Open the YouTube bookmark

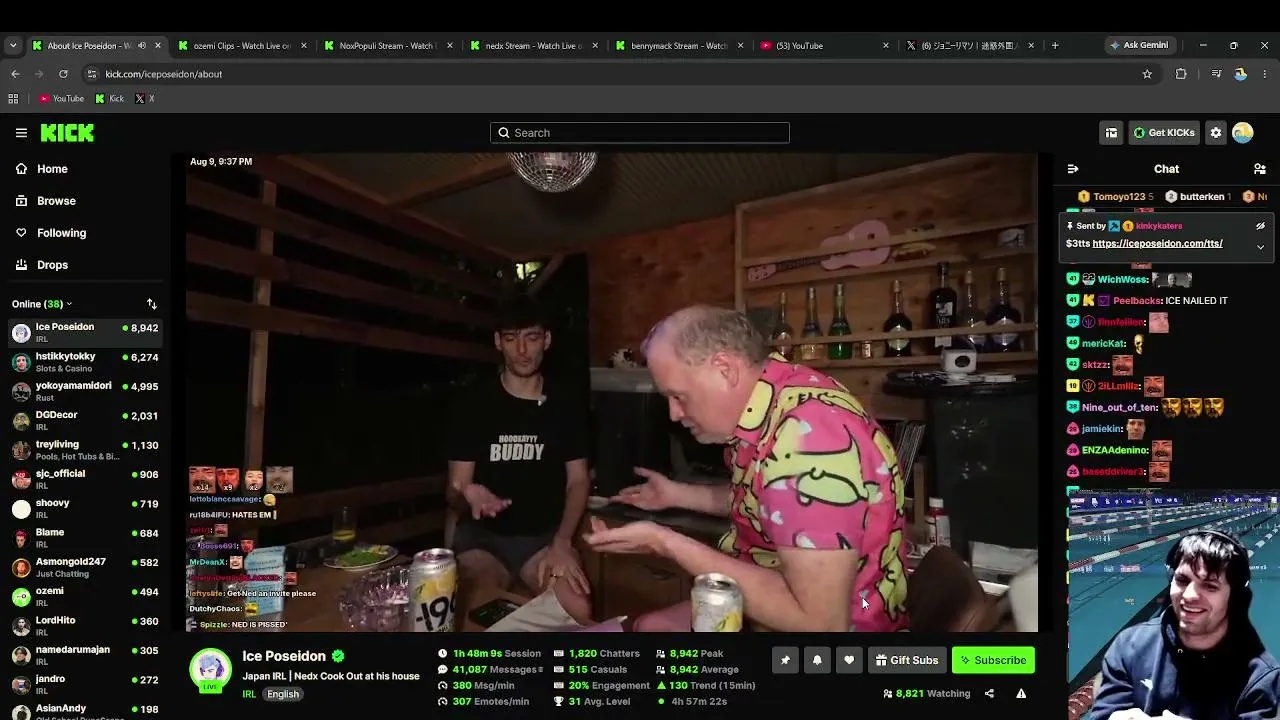(61, 99)
